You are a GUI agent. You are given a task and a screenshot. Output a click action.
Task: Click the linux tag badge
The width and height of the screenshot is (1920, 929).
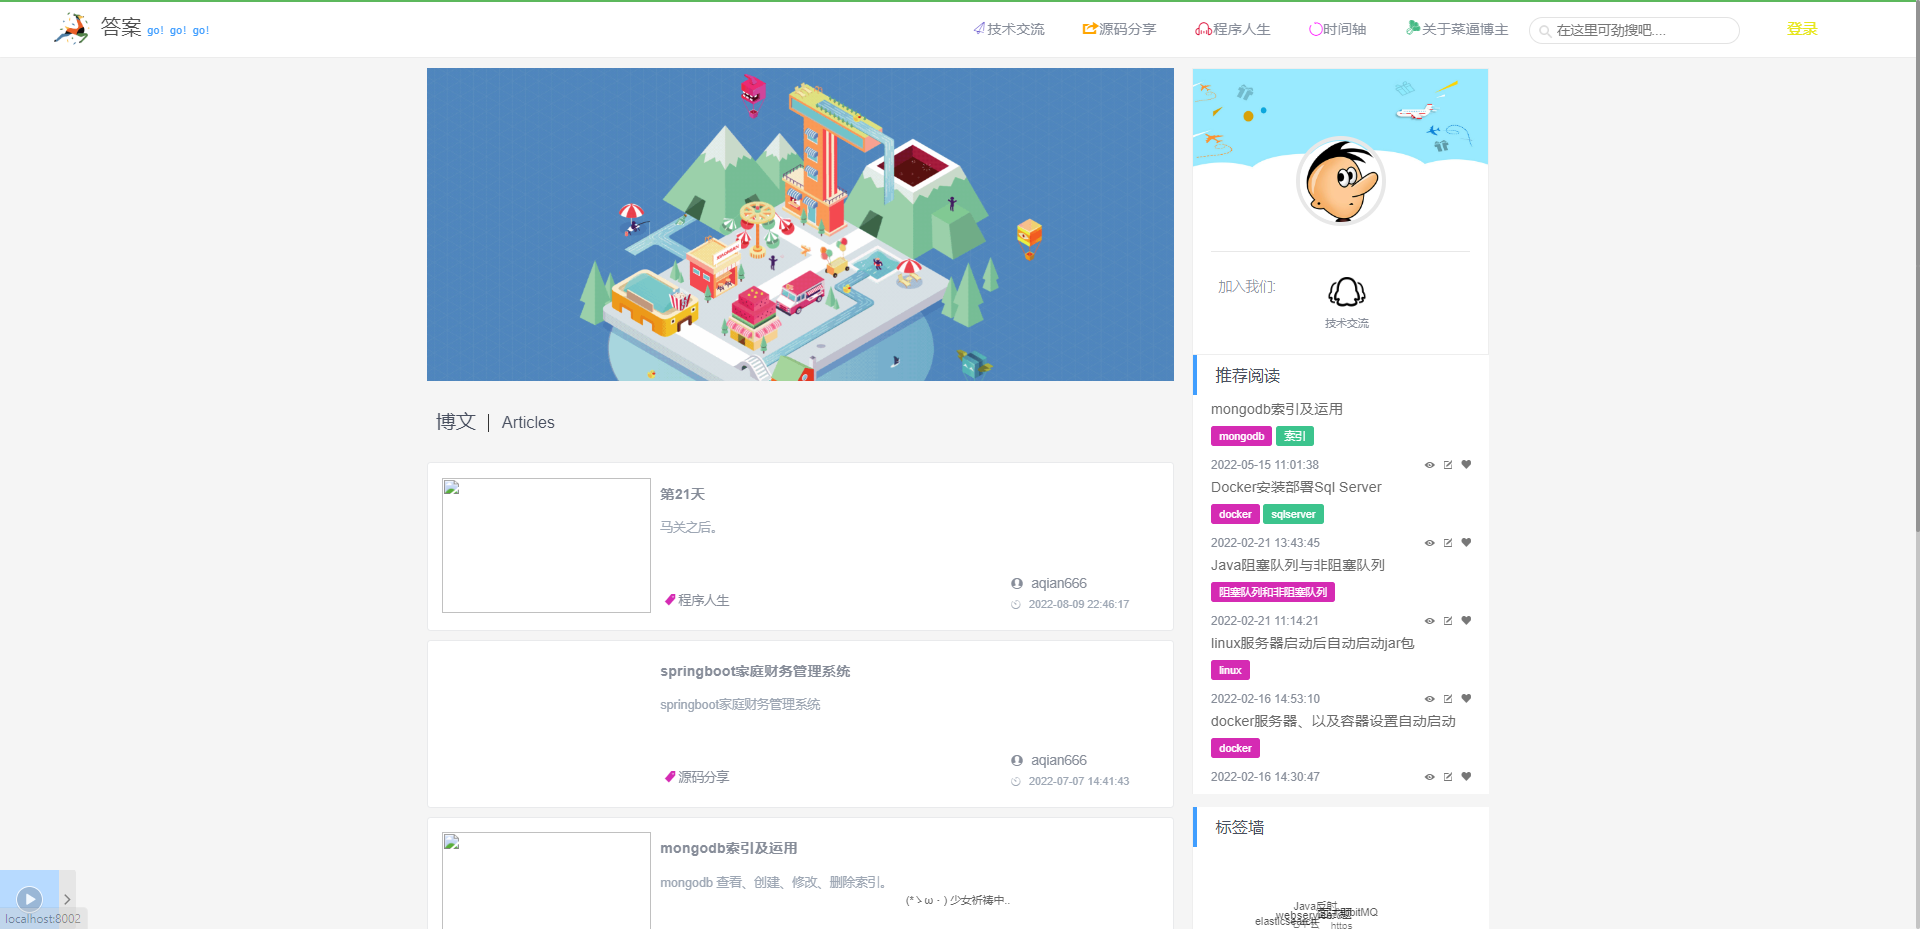click(x=1230, y=670)
